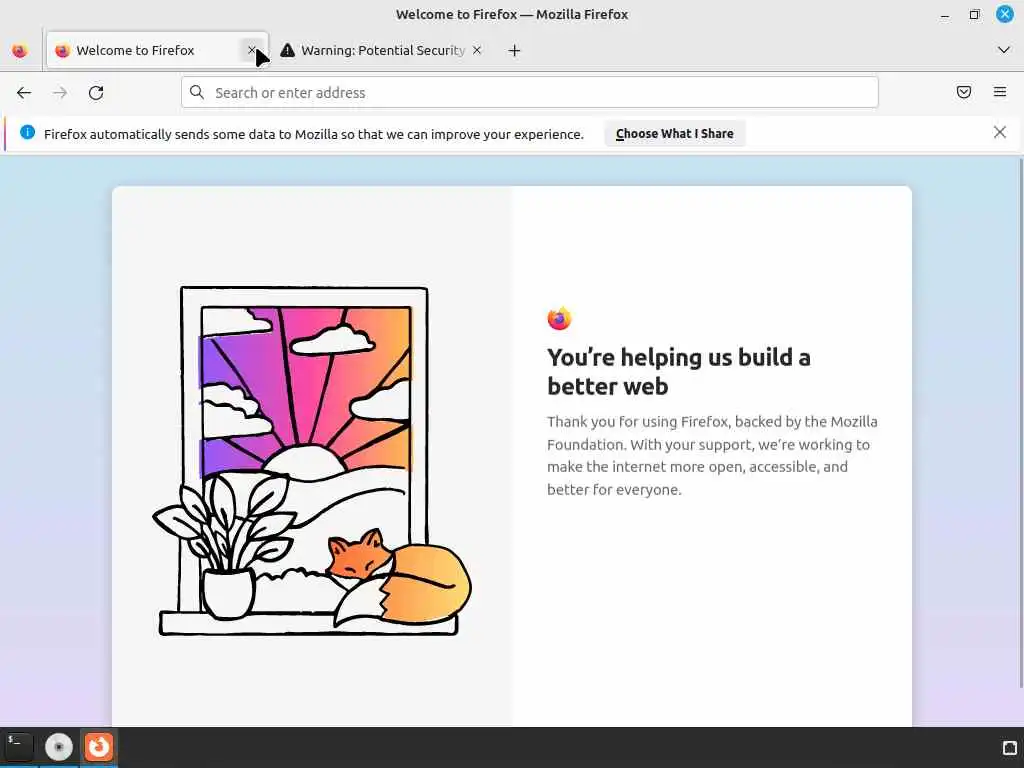The image size is (1024, 768).
Task: Open the Save to Pocket icon
Action: (964, 92)
